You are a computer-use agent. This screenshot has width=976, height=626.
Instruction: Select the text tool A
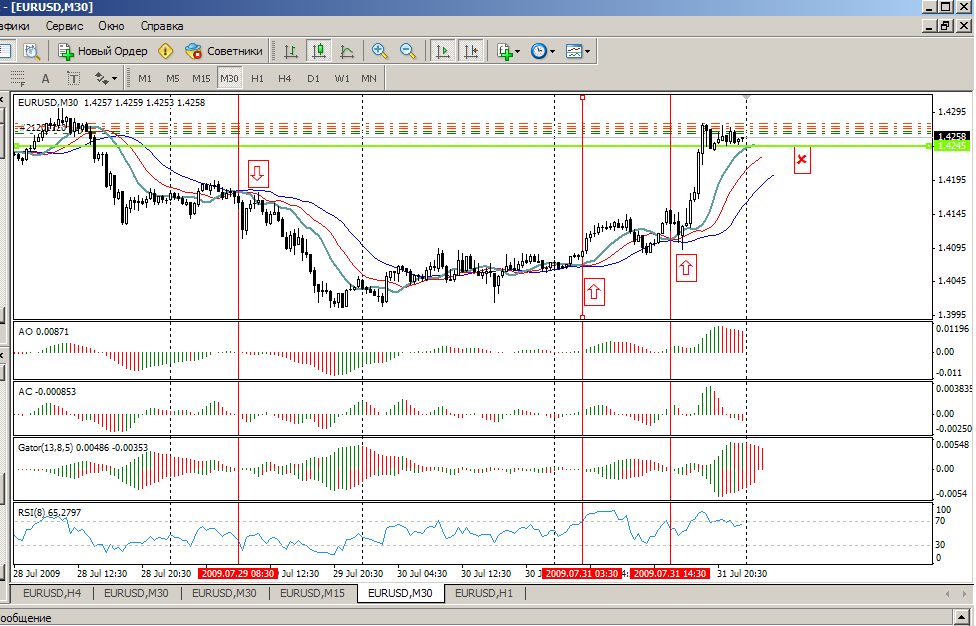(x=45, y=78)
